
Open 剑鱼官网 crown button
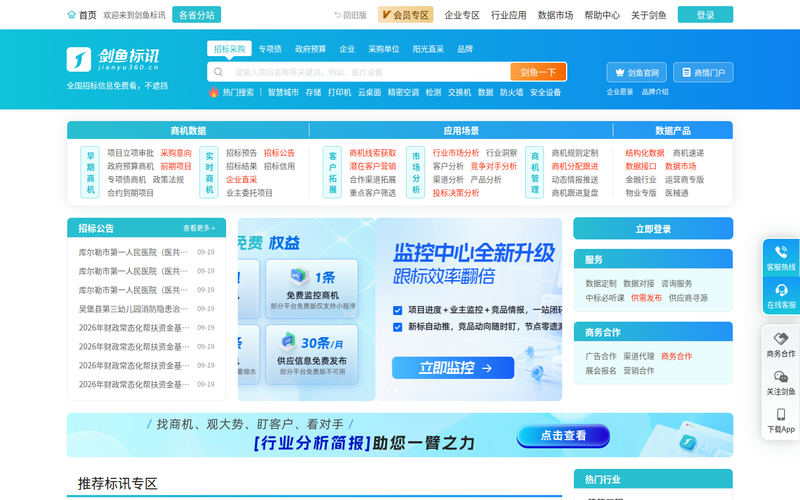click(x=637, y=72)
